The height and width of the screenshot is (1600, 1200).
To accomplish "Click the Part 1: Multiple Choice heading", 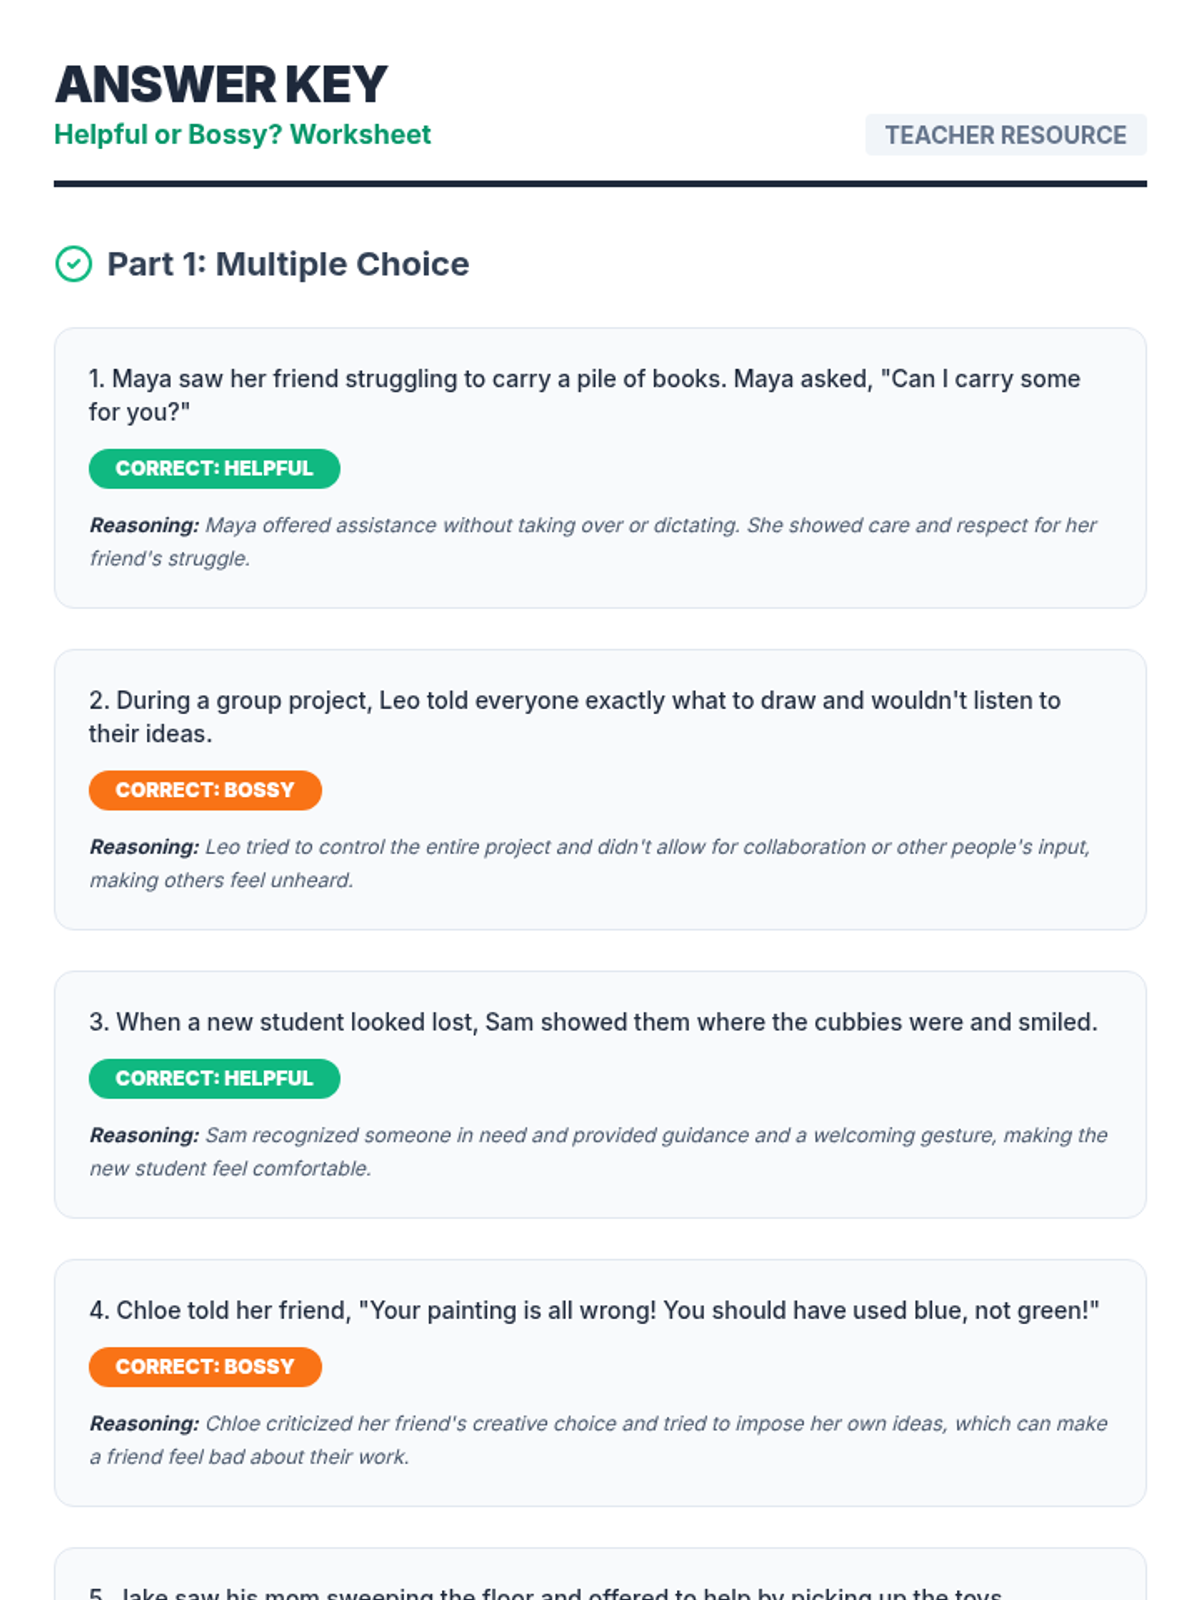I will pos(288,264).
